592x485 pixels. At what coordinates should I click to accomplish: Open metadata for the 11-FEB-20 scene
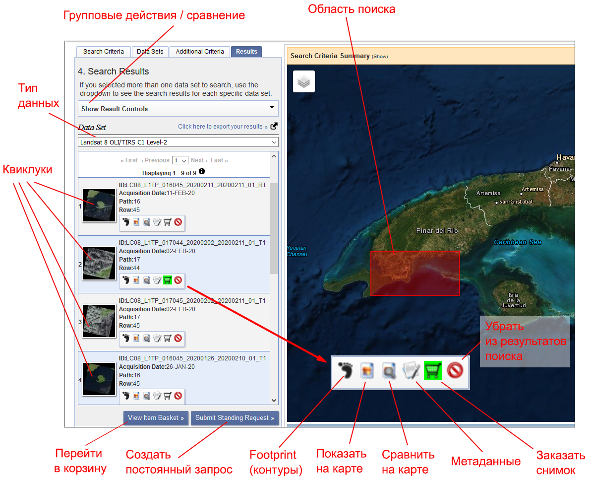(x=157, y=222)
